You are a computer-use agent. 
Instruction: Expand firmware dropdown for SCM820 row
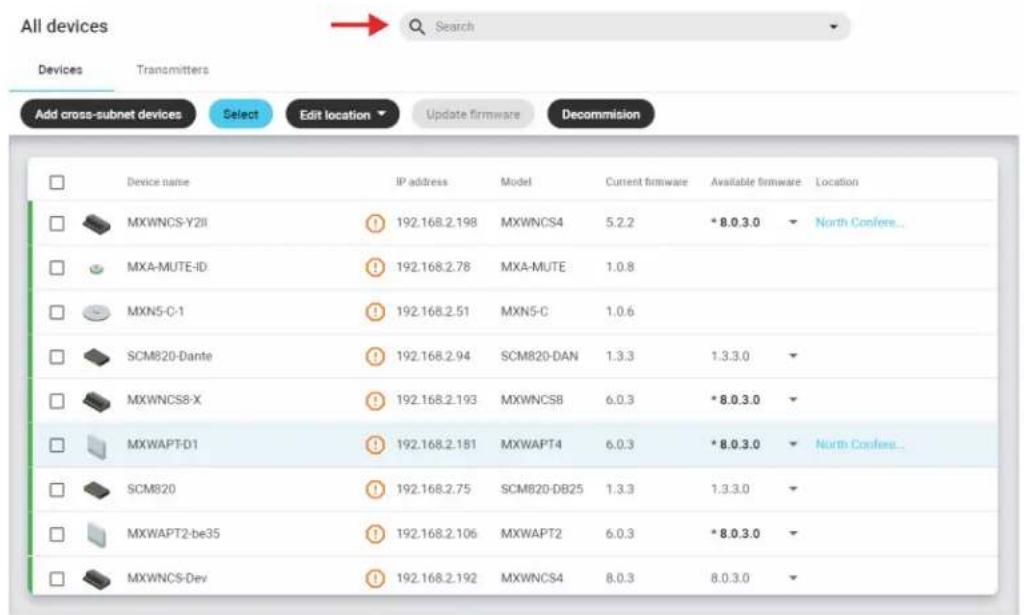(x=793, y=489)
